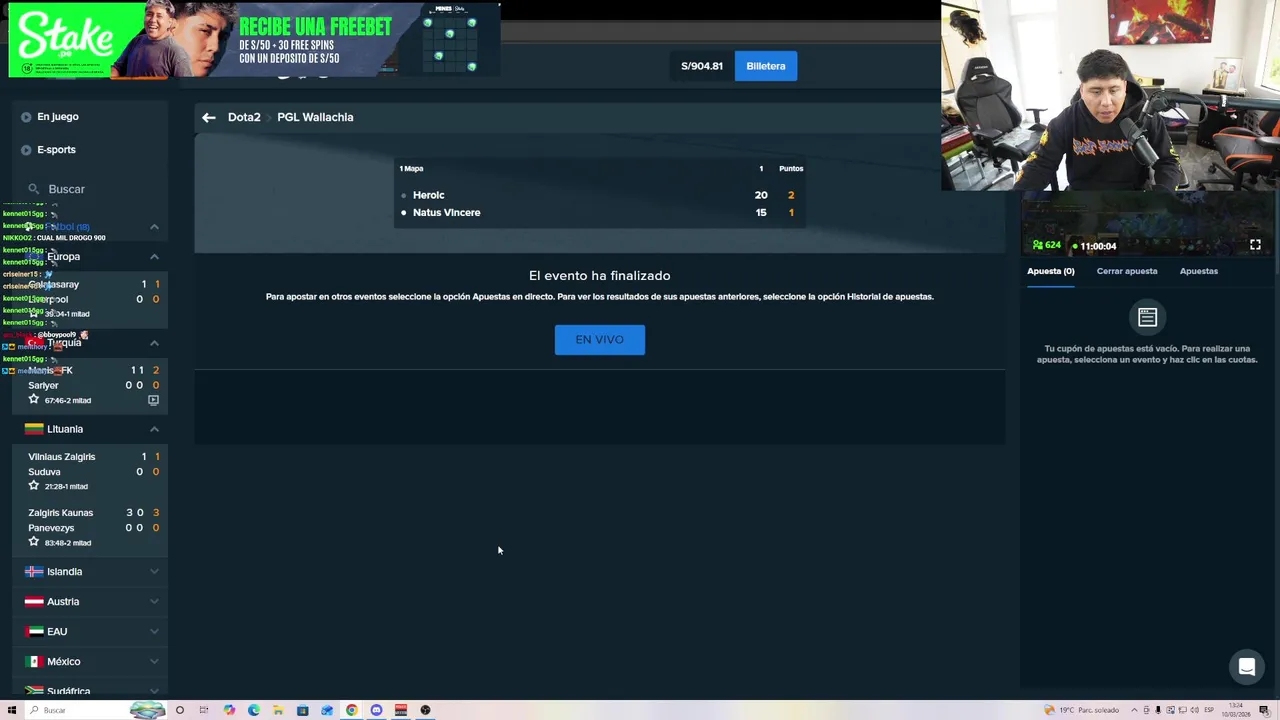1280x720 pixels.
Task: Open the Billetera wallet
Action: 766,66
